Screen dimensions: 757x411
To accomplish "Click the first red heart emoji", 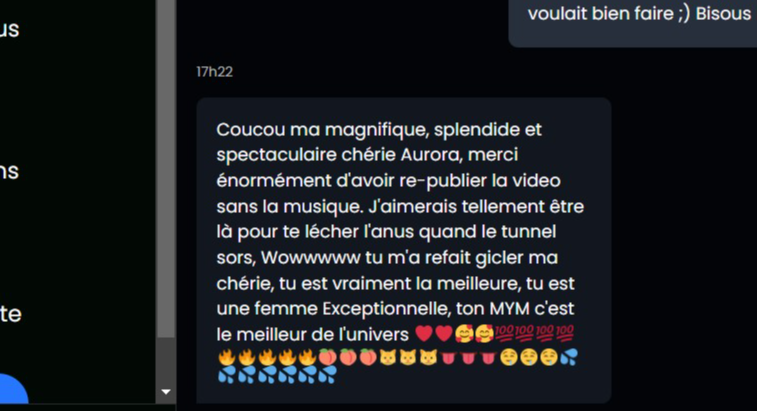I will pos(423,333).
